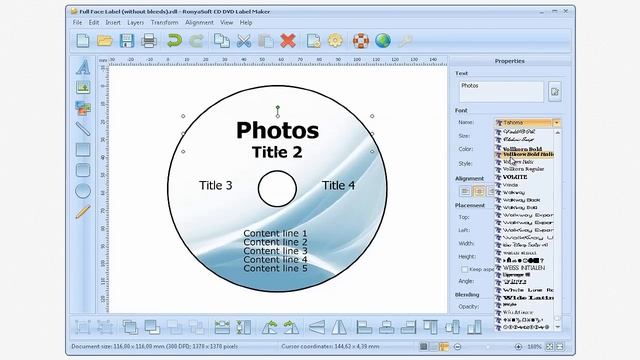The width and height of the screenshot is (640, 360).
Task: Open the Layers menu
Action: click(136, 22)
